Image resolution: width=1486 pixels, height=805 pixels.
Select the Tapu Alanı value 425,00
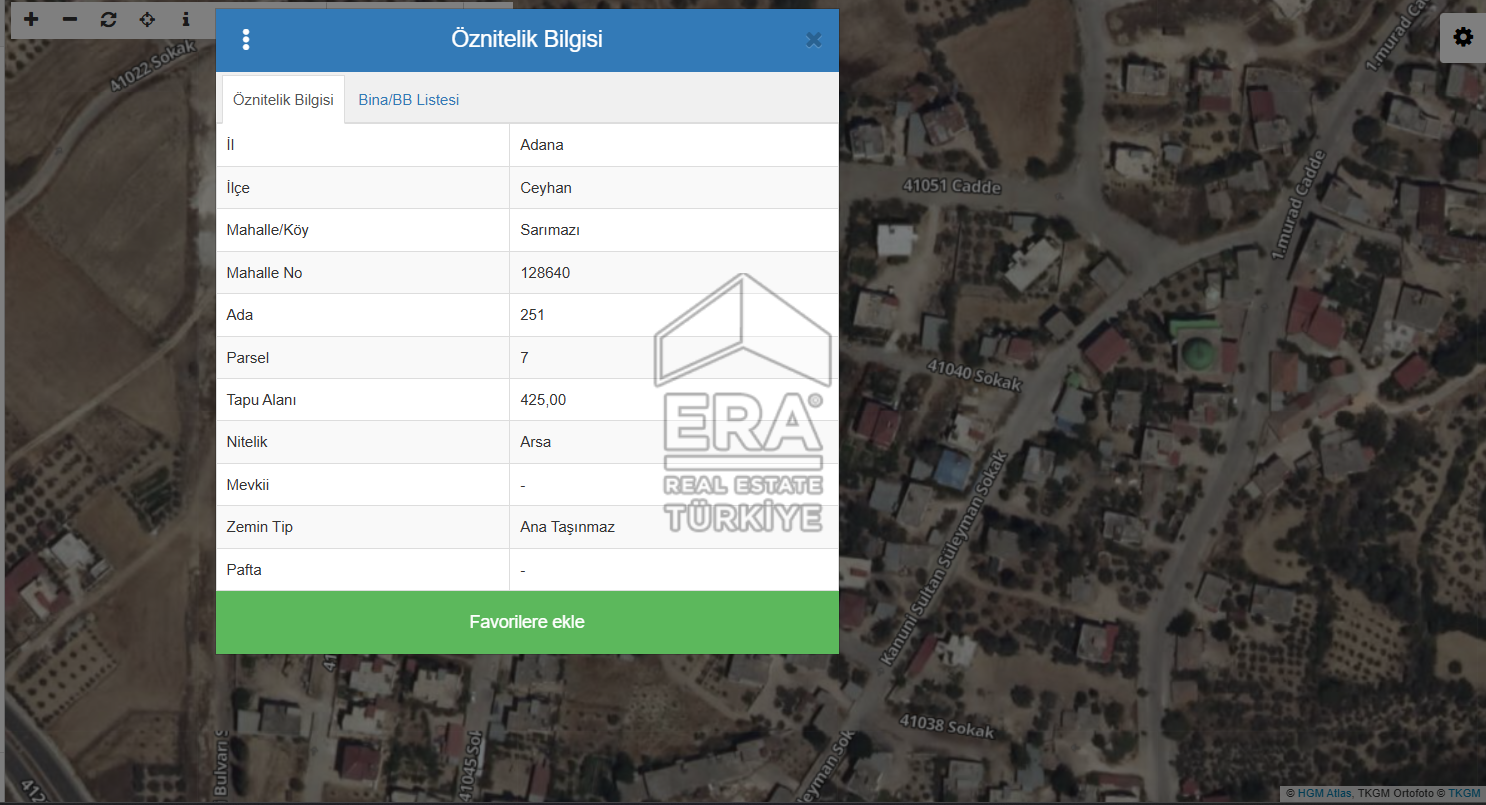coord(543,400)
